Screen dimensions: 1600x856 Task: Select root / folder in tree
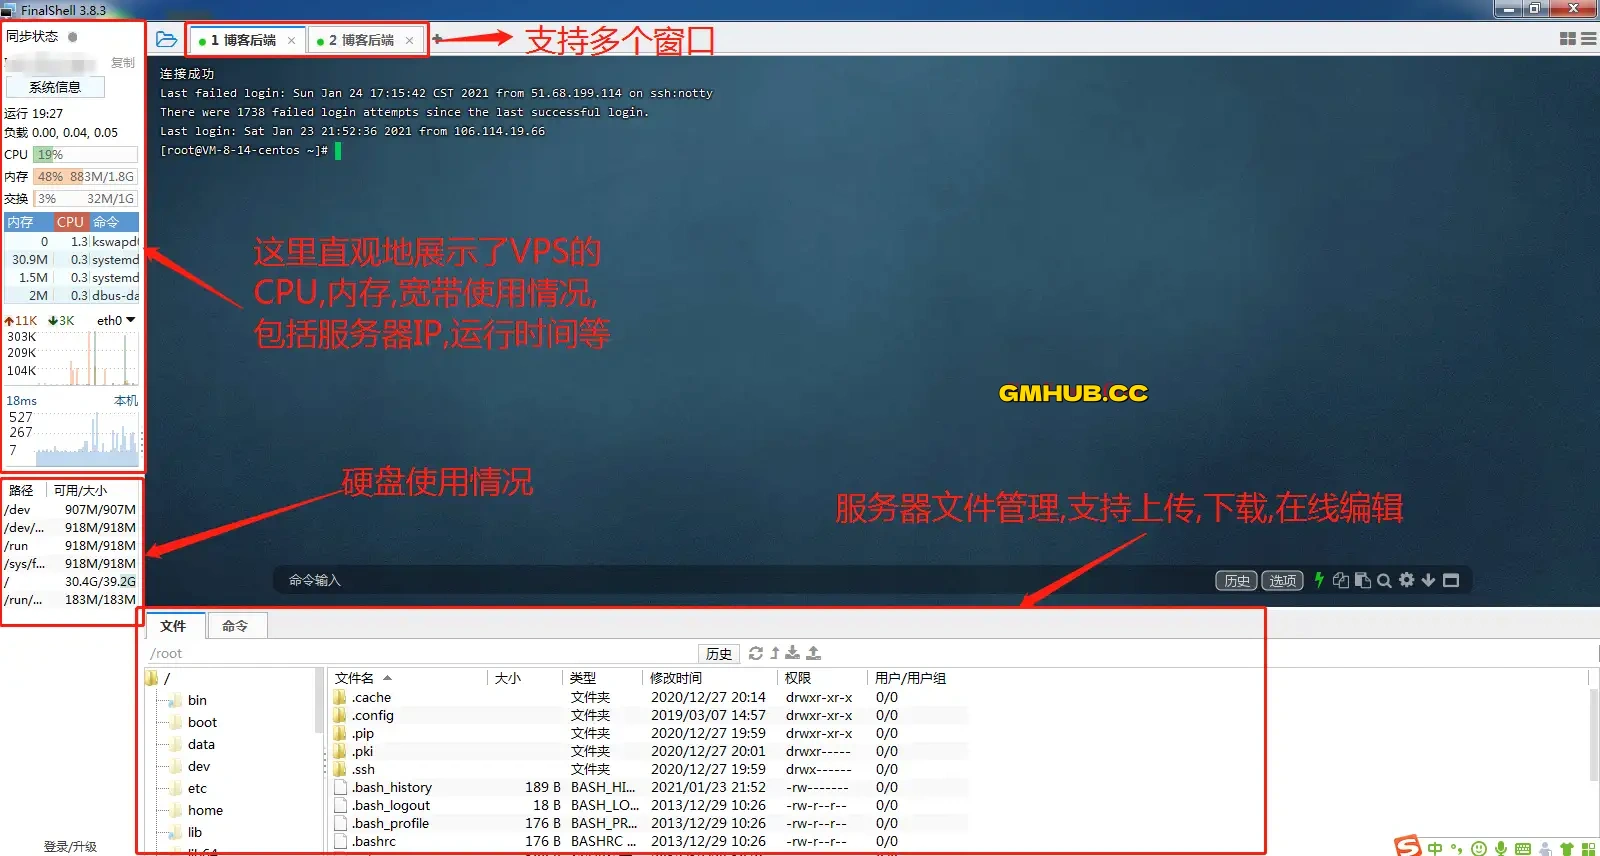click(158, 678)
